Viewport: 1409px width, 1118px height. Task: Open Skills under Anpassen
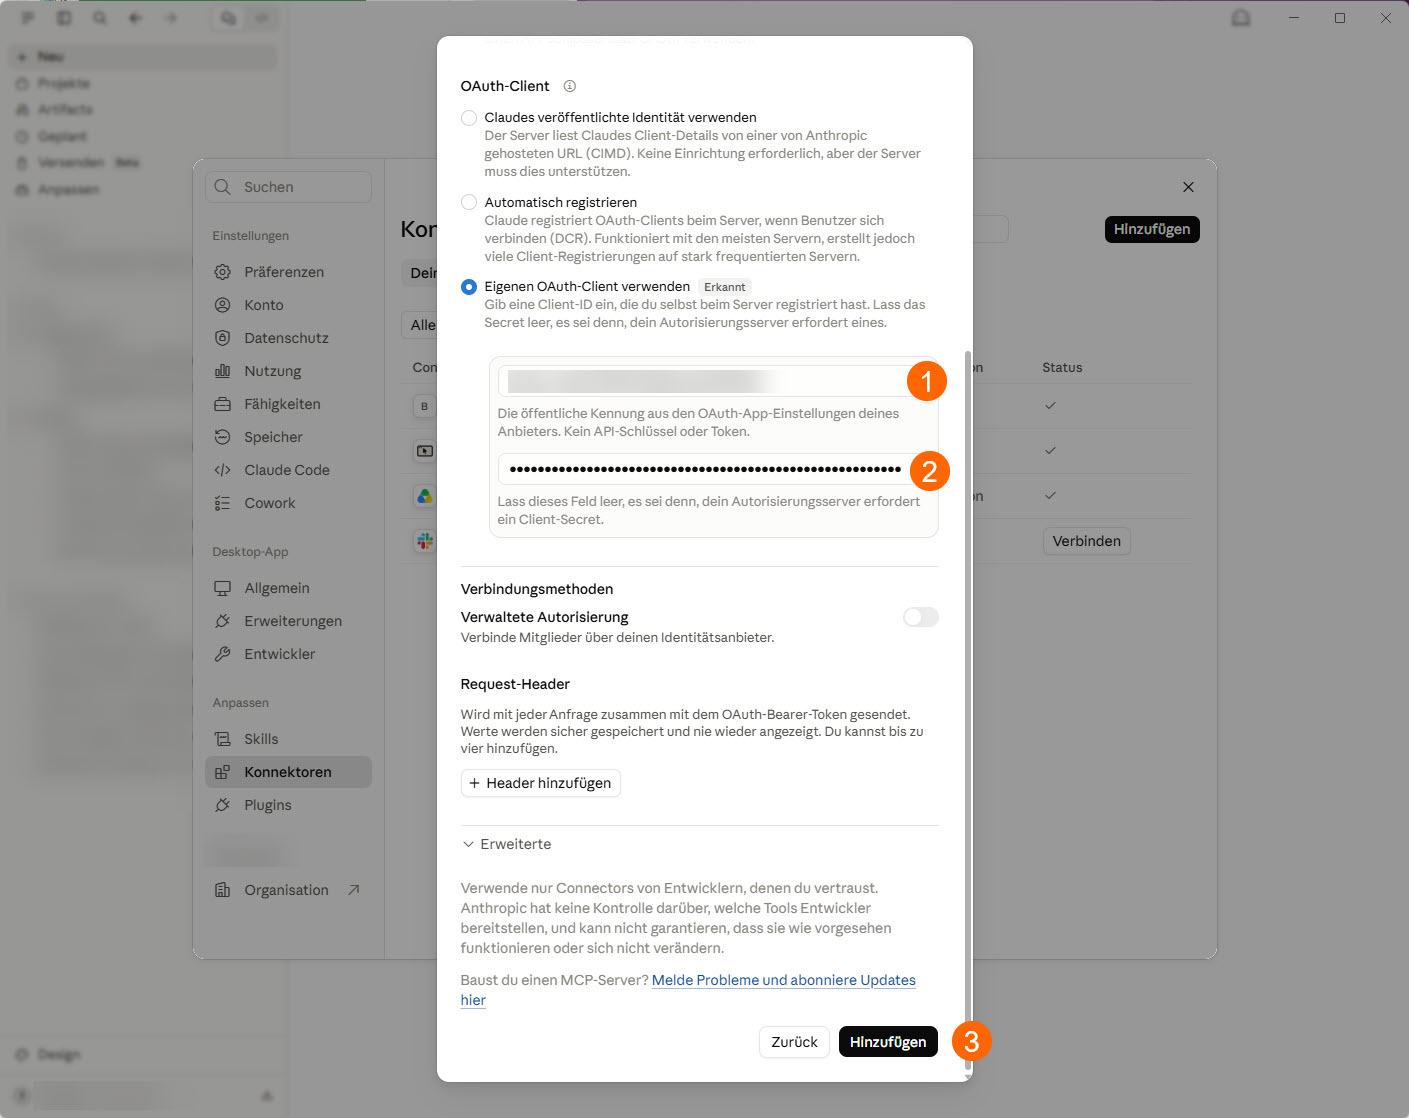coord(288,739)
